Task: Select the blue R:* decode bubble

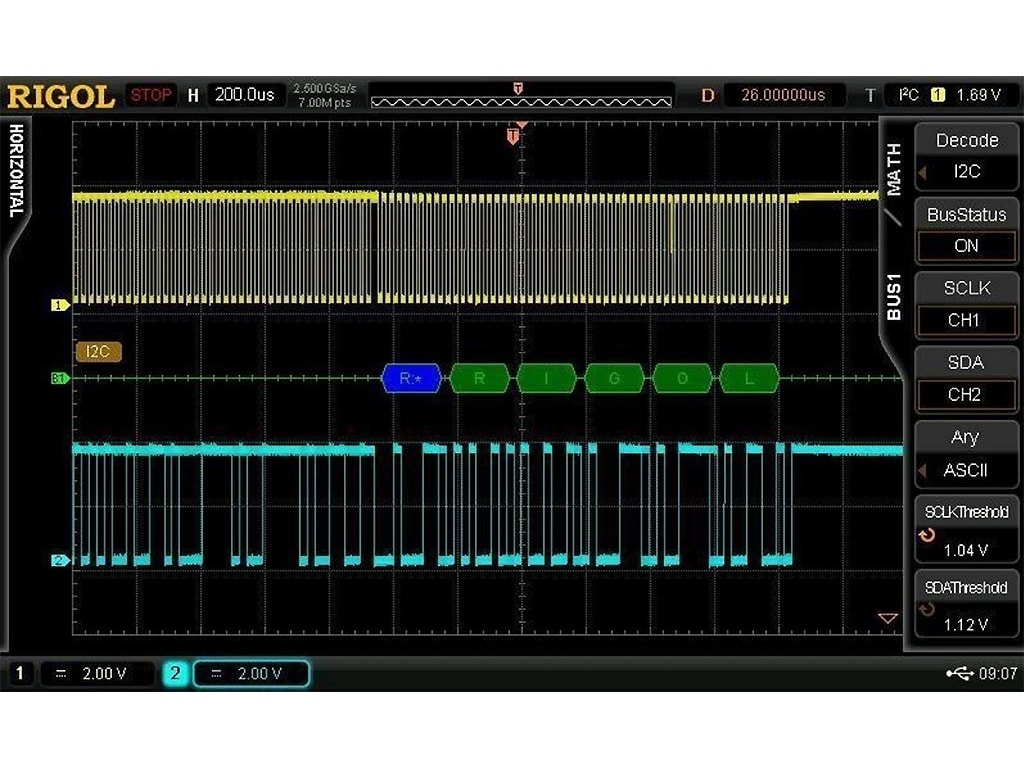Action: 411,378
